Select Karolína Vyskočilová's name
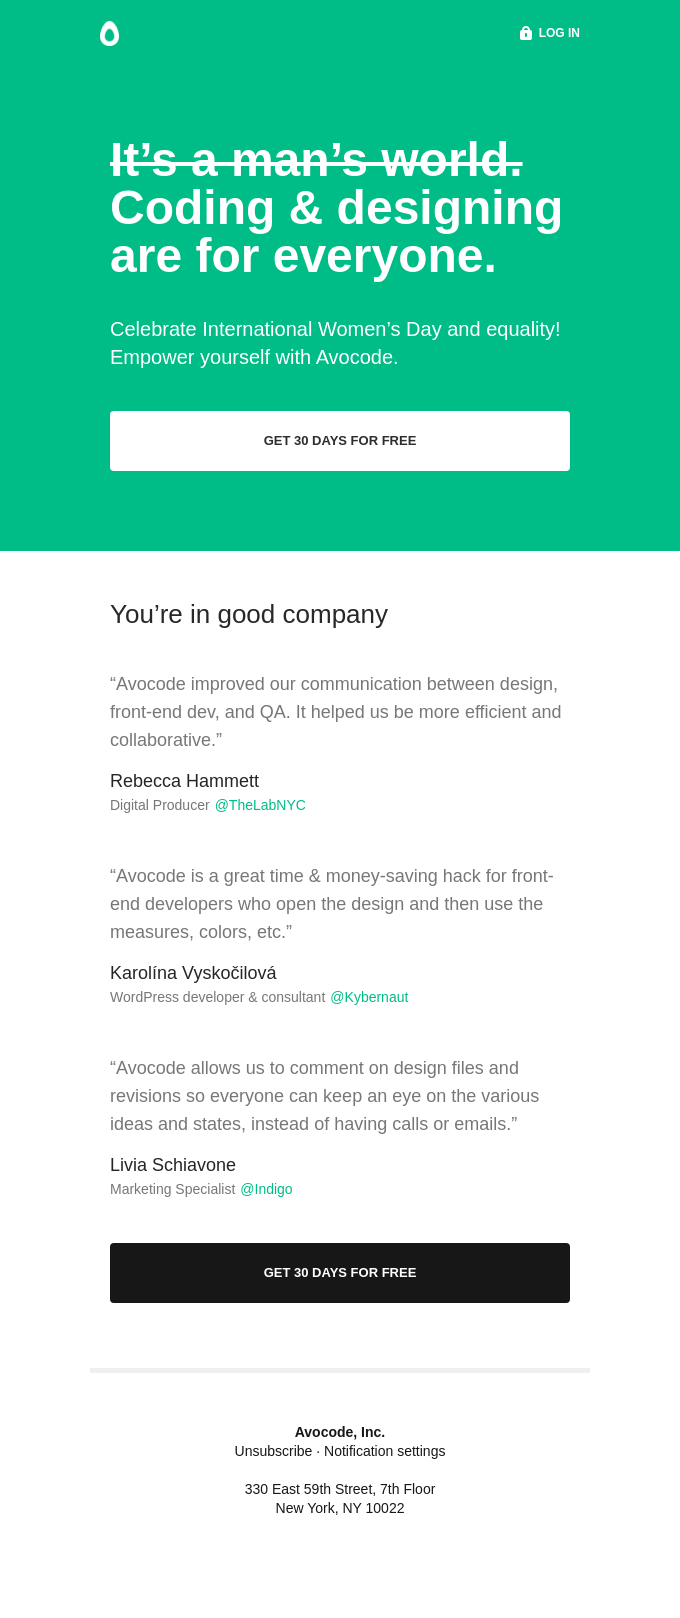 tap(193, 973)
